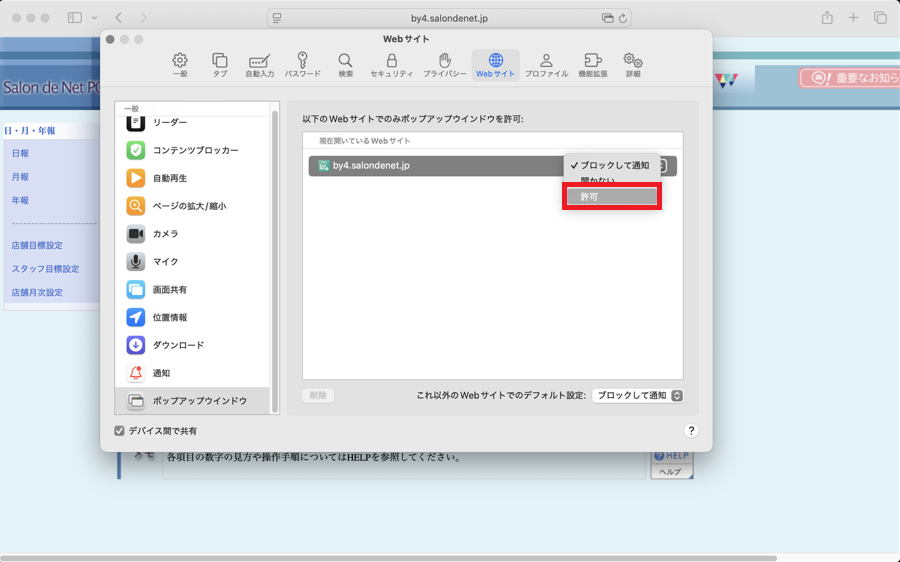Switch to the 機能拡張 settings tab
This screenshot has height=562, width=900.
(x=592, y=65)
